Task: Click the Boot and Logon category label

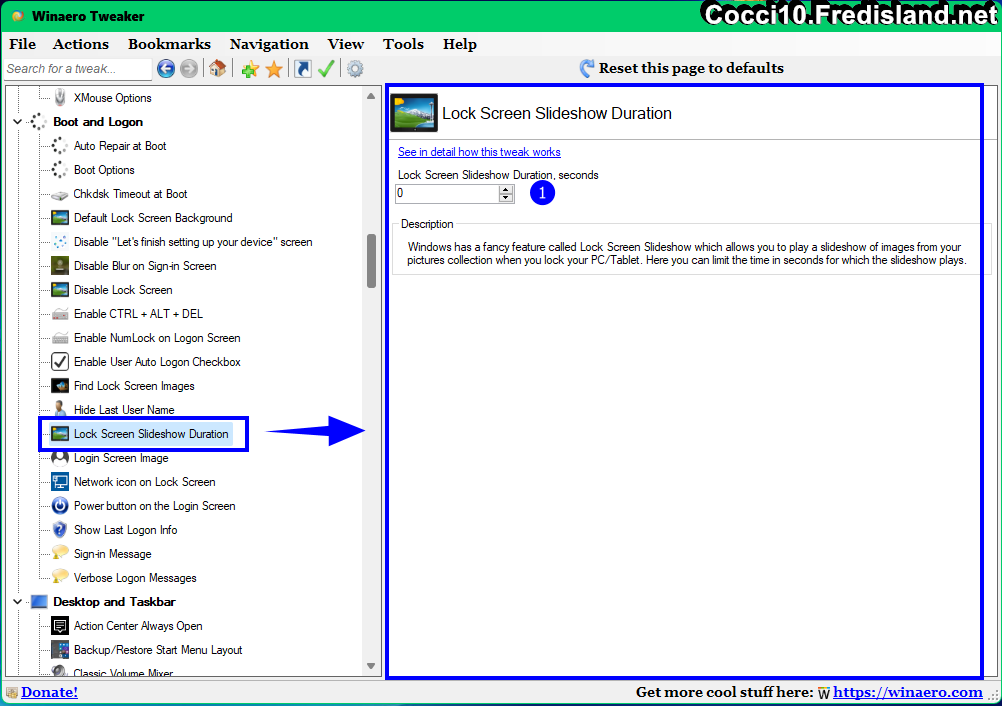Action: pos(98,122)
